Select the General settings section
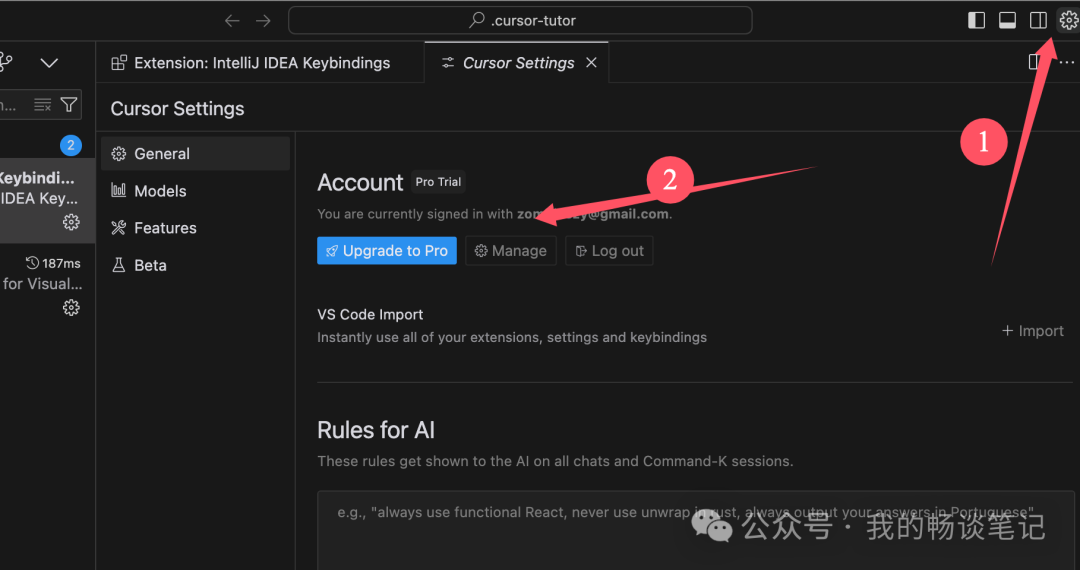1080x570 pixels. (196, 154)
